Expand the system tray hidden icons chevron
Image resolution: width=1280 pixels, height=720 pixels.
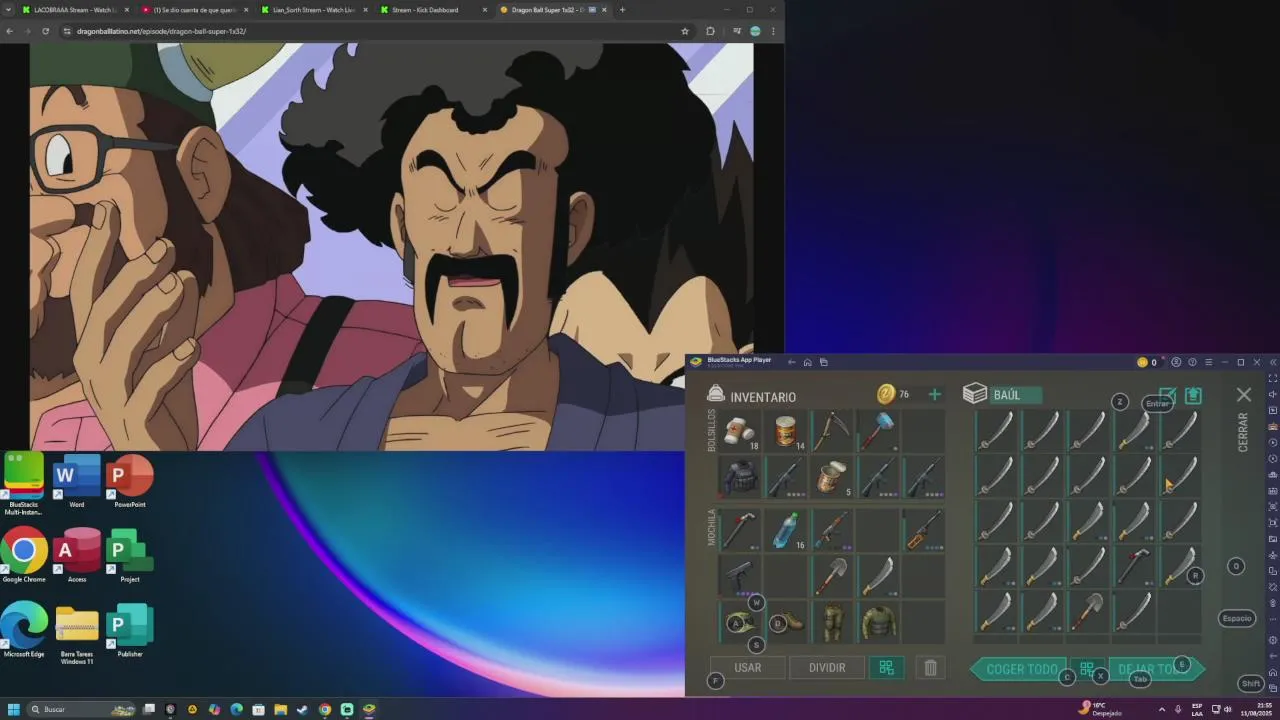pyautogui.click(x=1162, y=709)
